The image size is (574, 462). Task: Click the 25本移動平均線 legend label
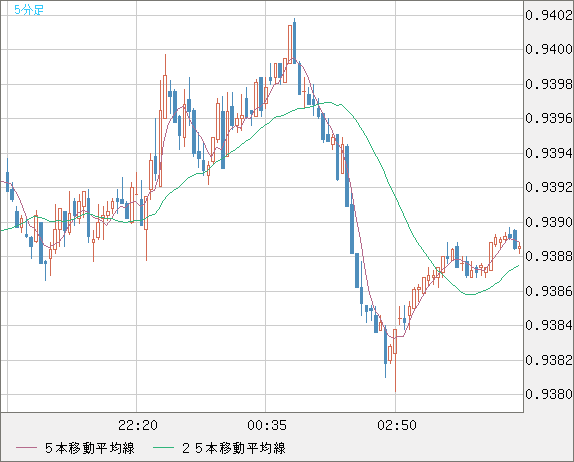234,448
